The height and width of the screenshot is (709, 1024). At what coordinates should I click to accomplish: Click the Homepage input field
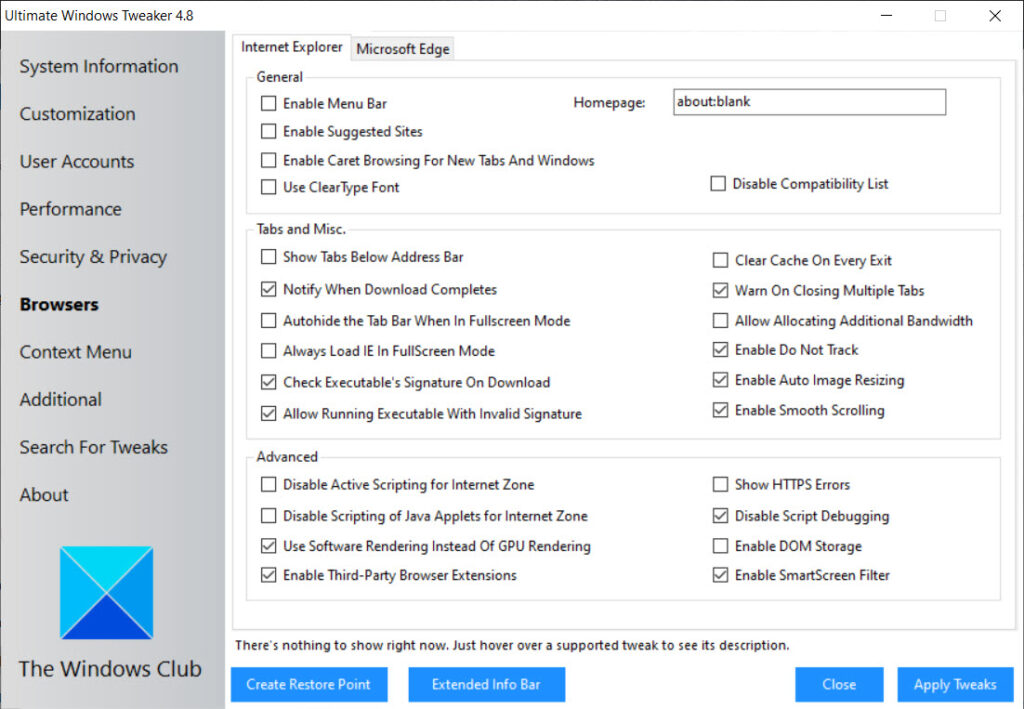tap(809, 102)
